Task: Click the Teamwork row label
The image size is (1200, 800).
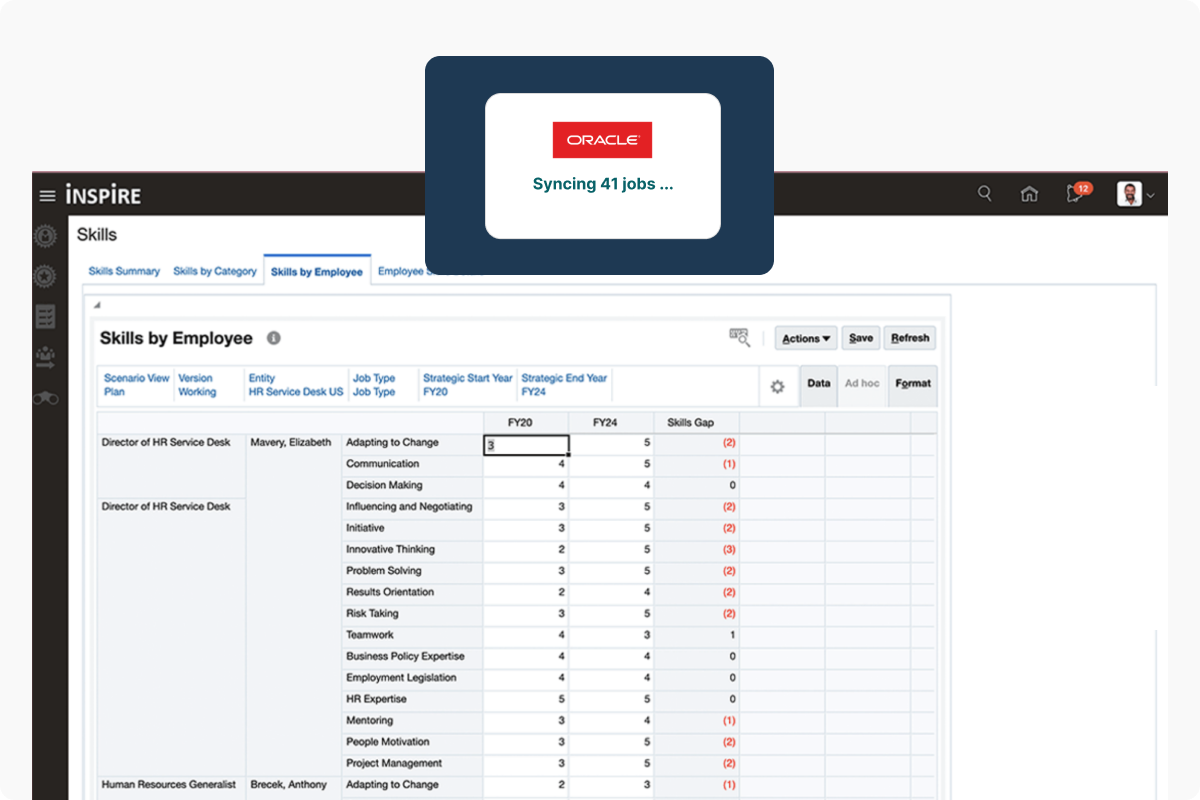Action: pos(370,635)
